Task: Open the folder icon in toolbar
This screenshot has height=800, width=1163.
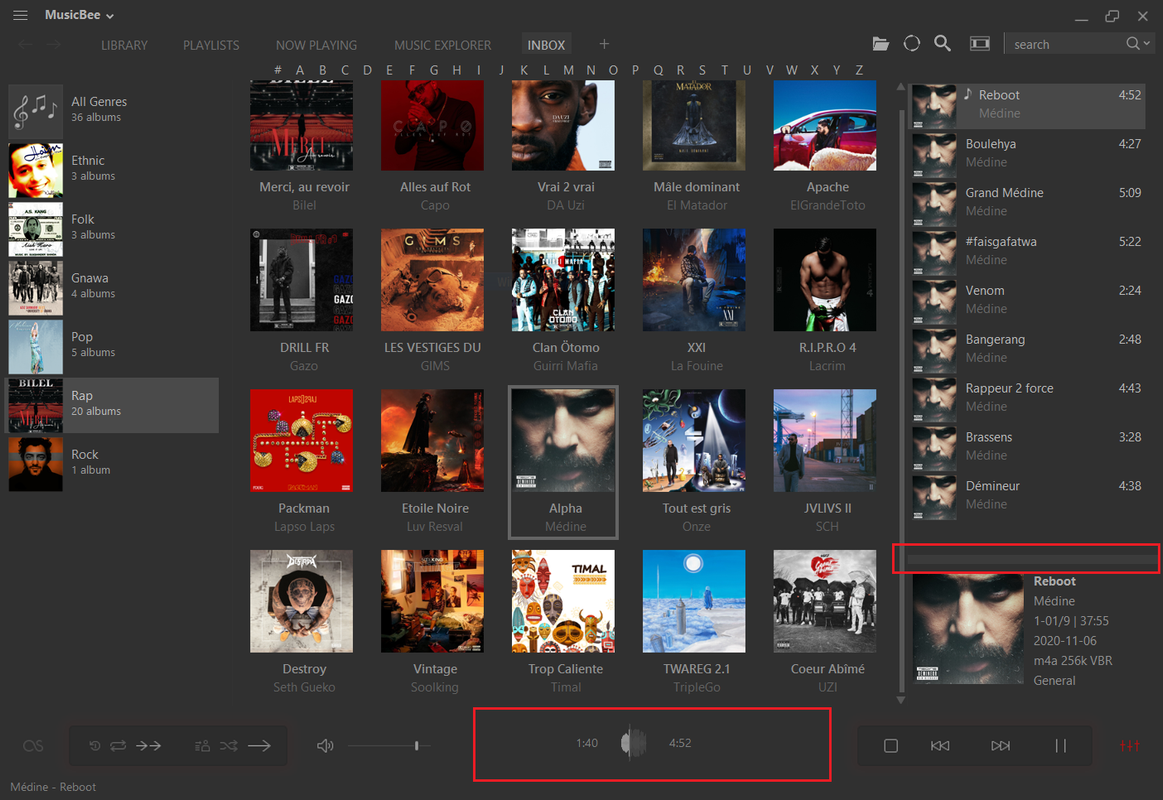Action: [x=880, y=44]
